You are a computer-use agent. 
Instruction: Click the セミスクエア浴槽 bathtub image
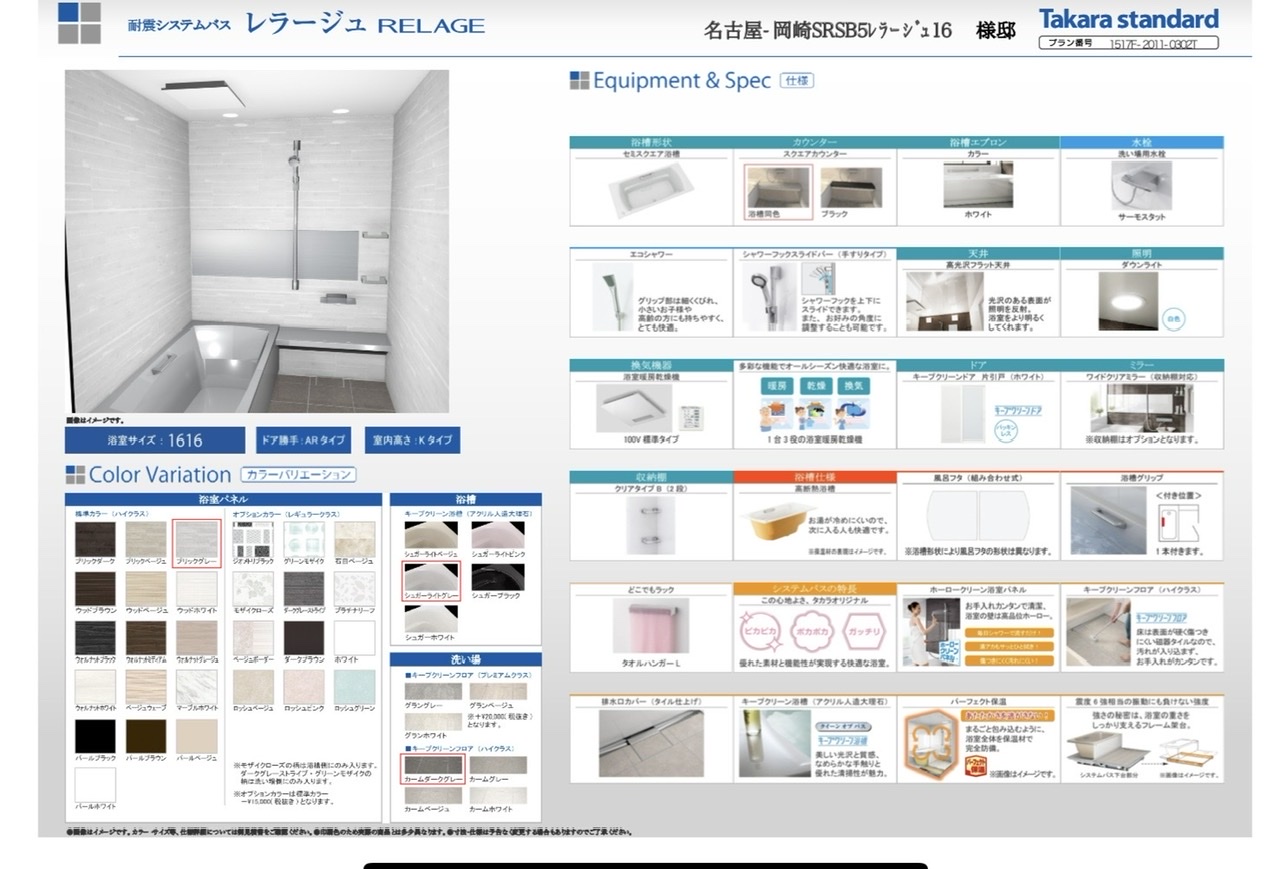(x=651, y=191)
